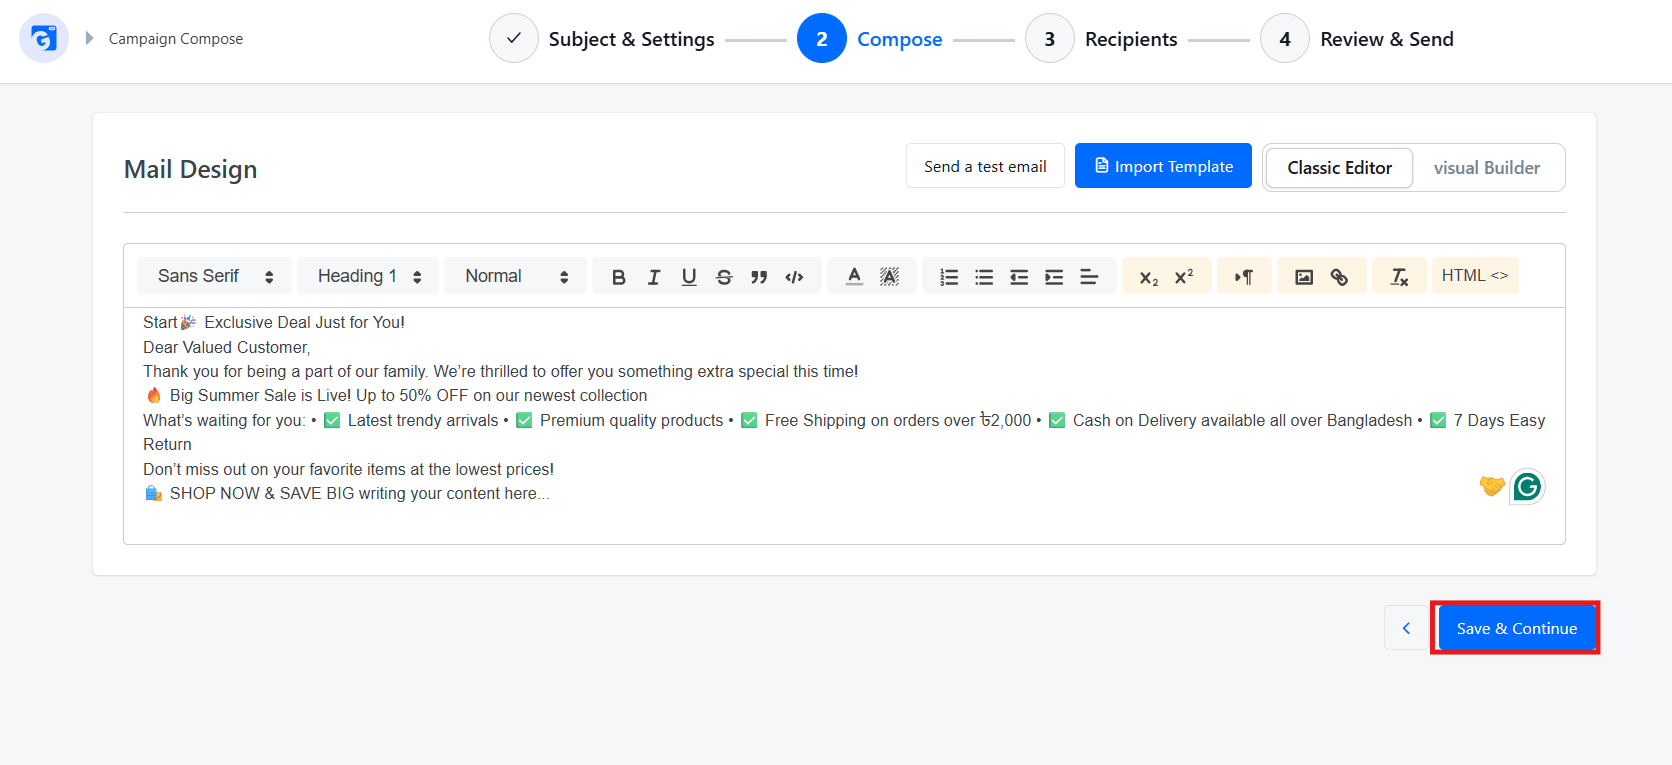The width and height of the screenshot is (1672, 765).
Task: Open the Heading 1 style dropdown
Action: [368, 276]
